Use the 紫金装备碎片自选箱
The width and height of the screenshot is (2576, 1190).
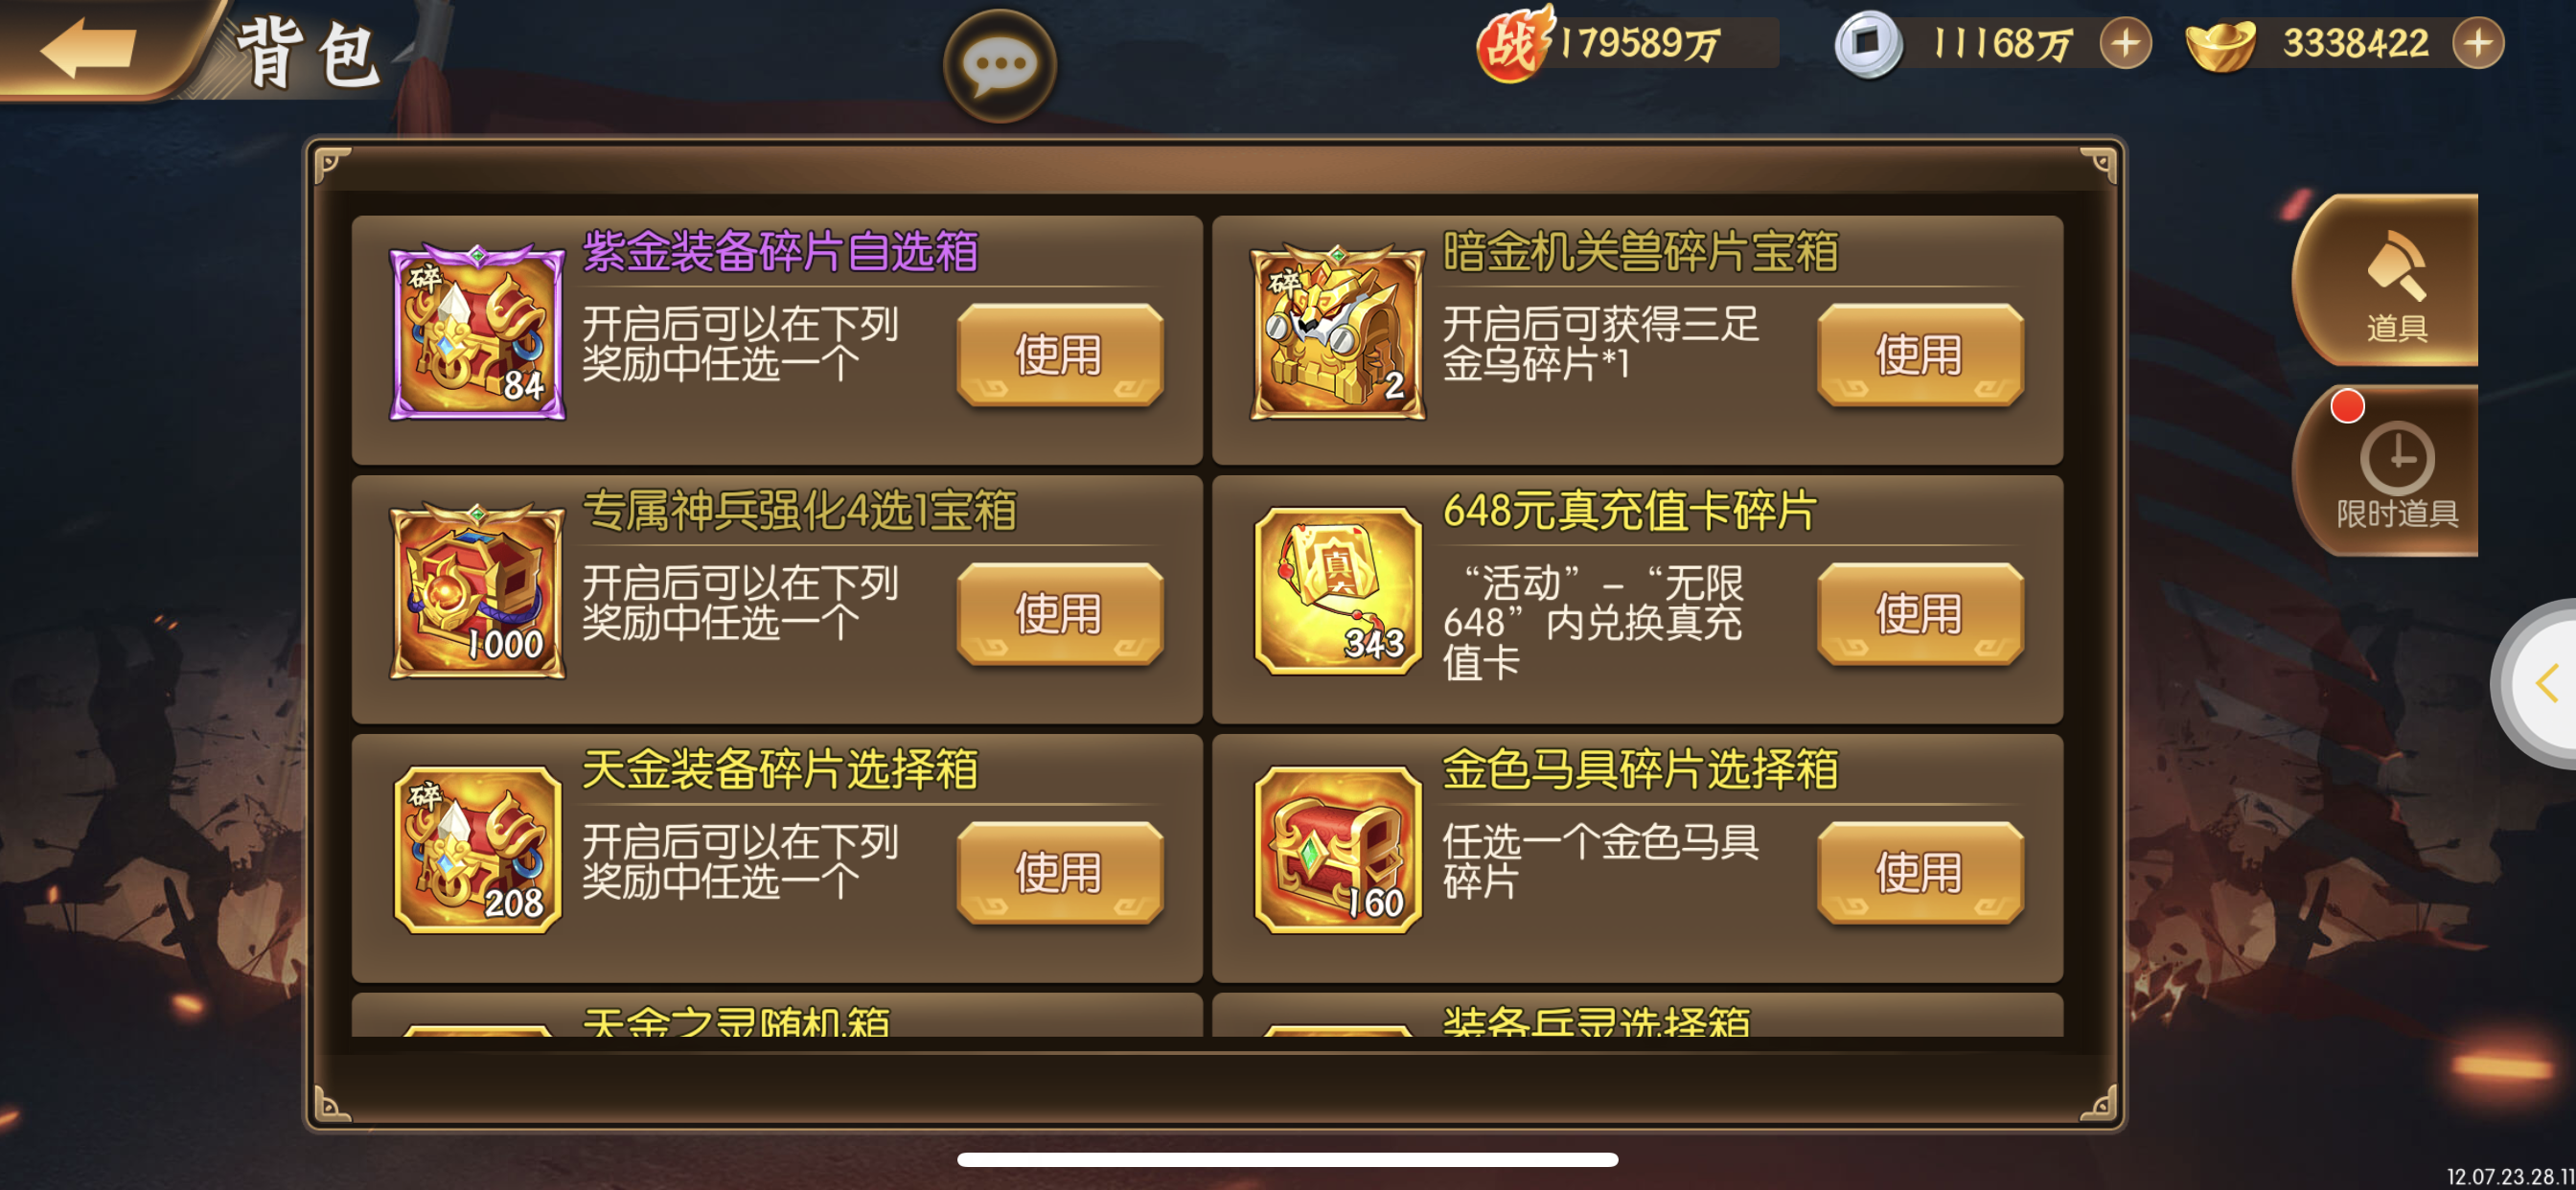pos(1059,355)
